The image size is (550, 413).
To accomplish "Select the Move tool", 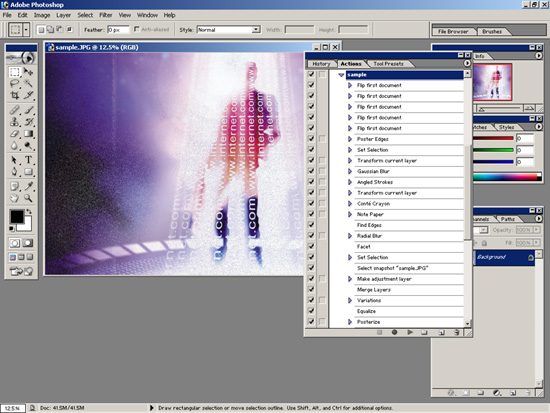I will (x=28, y=72).
